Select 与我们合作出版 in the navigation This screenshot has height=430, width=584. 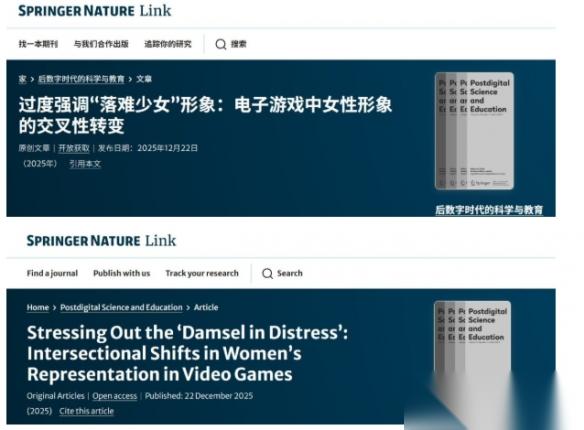tap(101, 44)
